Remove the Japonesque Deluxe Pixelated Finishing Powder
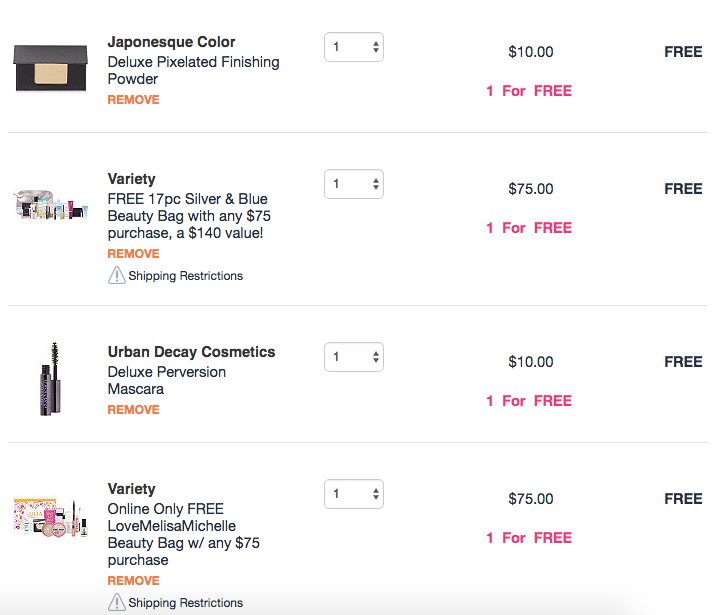Viewport: 723px width, 615px height. point(133,100)
